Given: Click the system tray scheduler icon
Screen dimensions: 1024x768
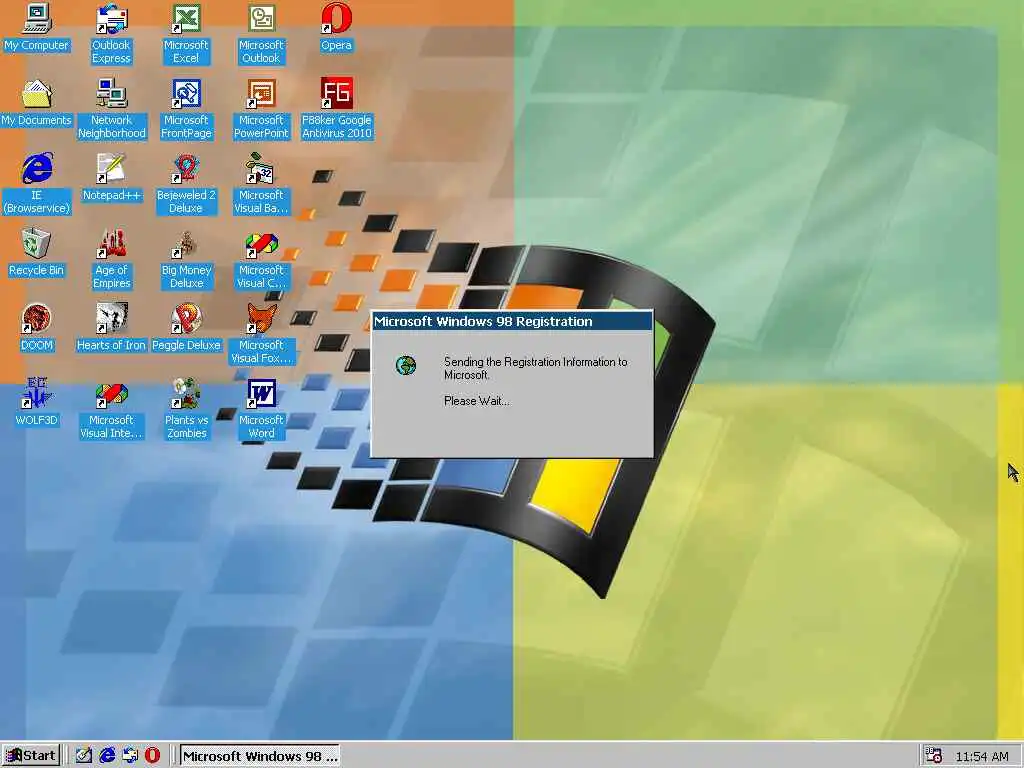Looking at the screenshot, I should 934,756.
